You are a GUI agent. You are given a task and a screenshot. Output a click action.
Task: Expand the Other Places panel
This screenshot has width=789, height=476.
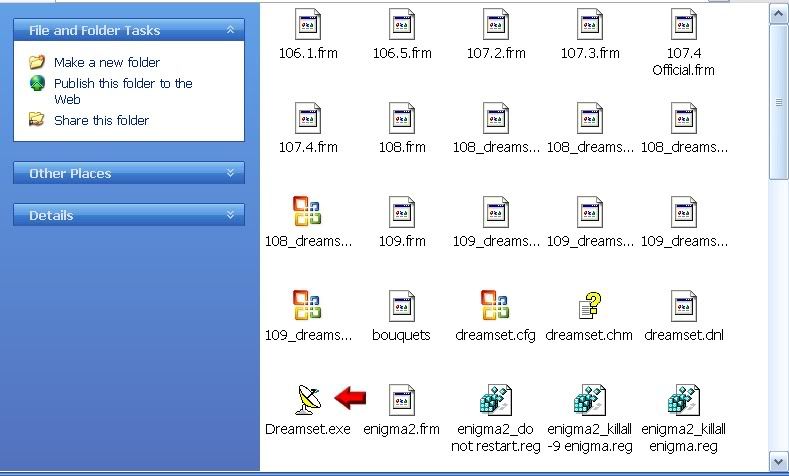[230, 173]
